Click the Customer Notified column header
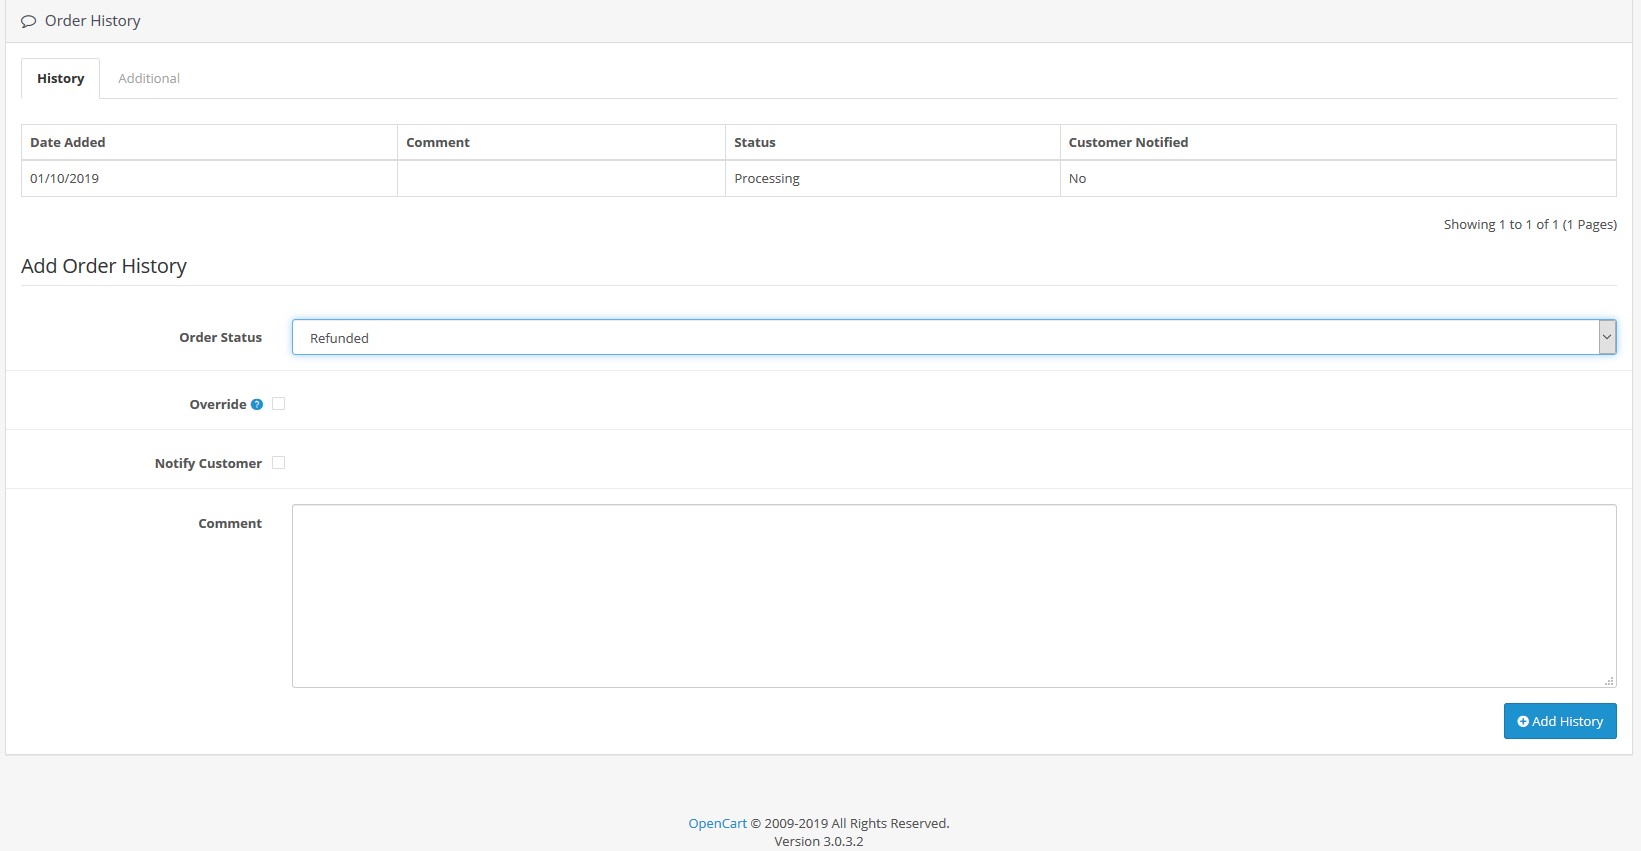The height and width of the screenshot is (851, 1641). [1128, 143]
